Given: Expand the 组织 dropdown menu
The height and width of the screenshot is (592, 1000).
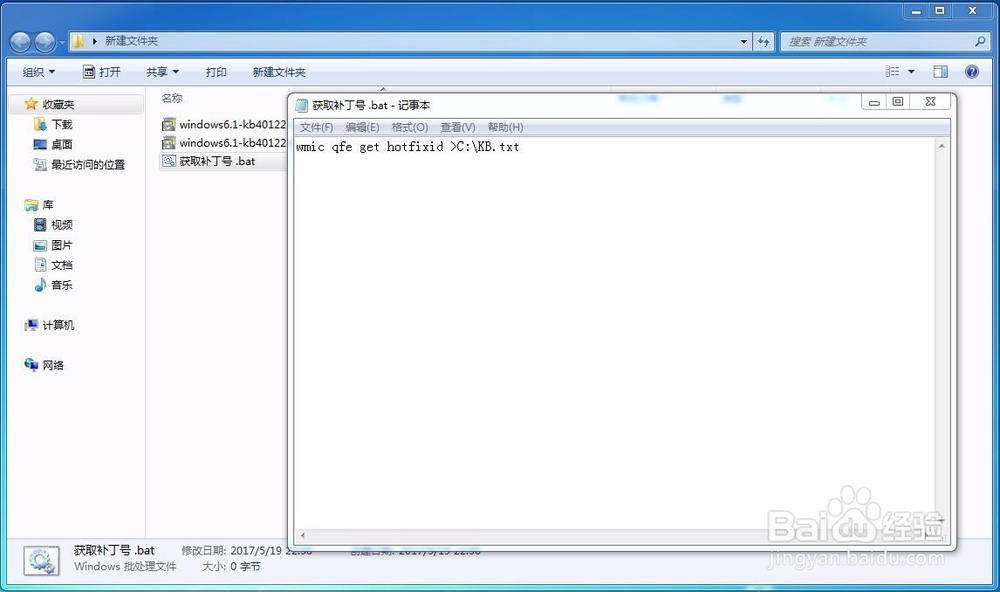Looking at the screenshot, I should pos(38,71).
